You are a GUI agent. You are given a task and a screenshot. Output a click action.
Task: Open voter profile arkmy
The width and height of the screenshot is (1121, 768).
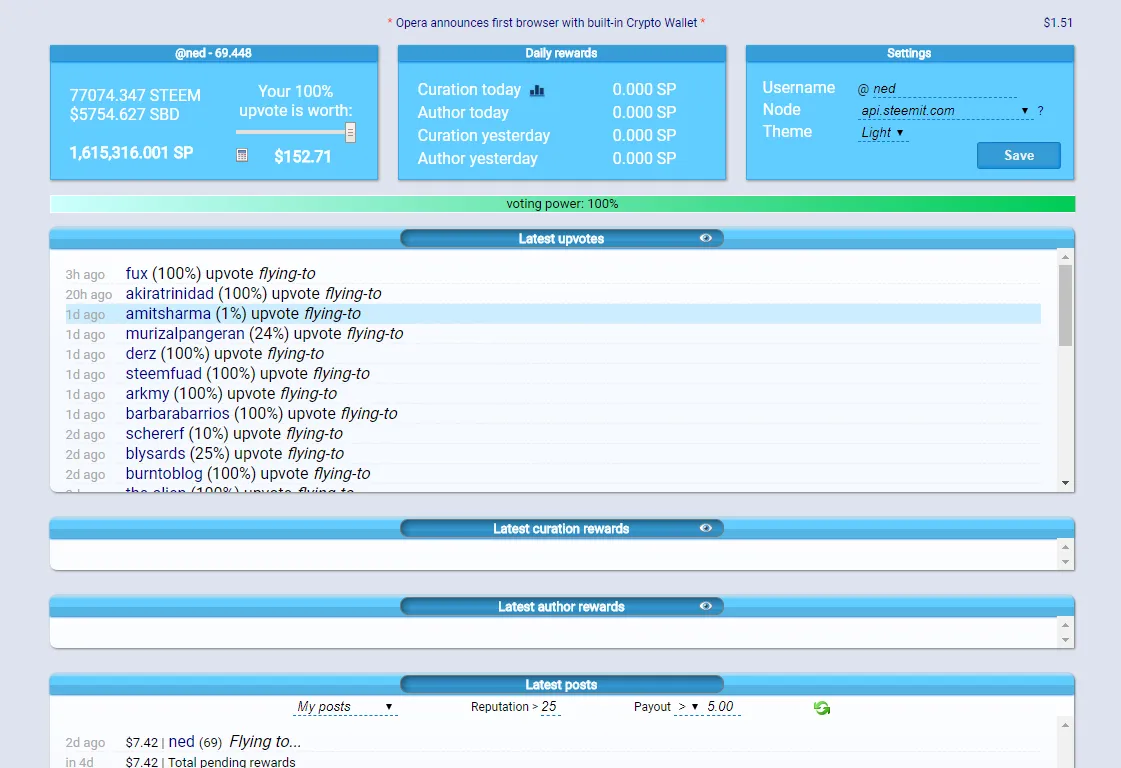147,393
